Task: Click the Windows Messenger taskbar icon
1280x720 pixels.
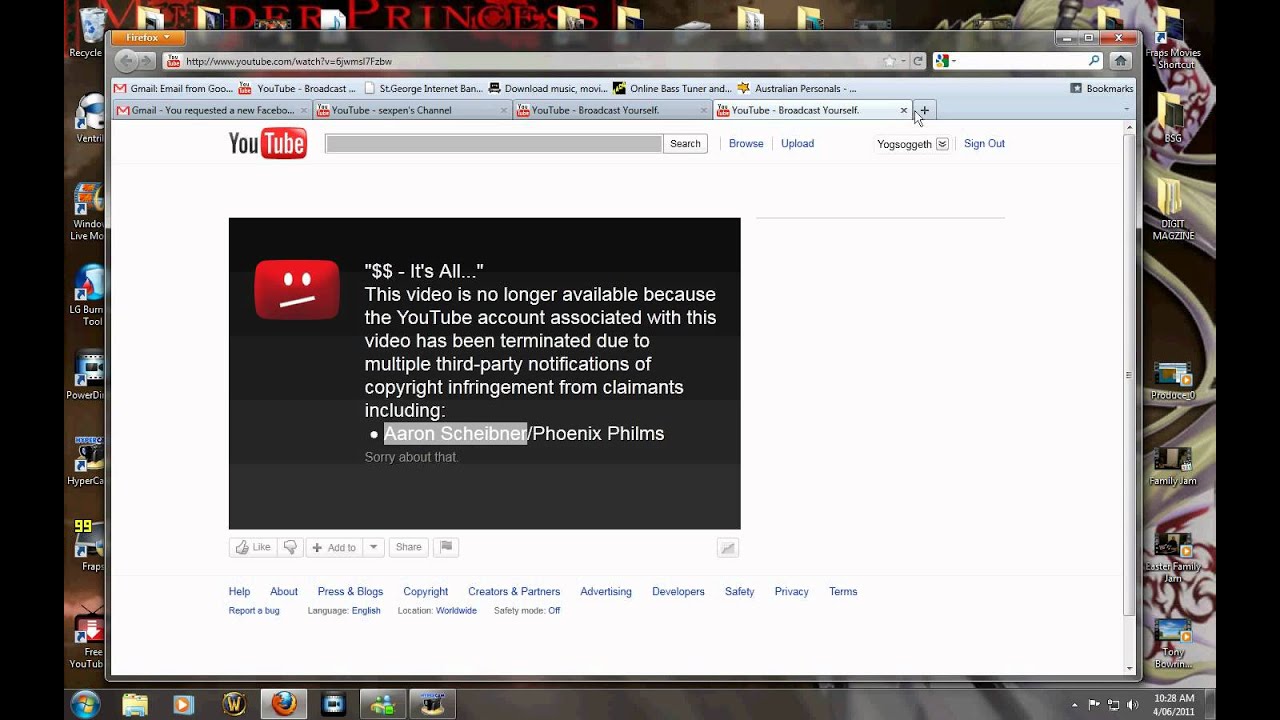Action: pos(383,704)
